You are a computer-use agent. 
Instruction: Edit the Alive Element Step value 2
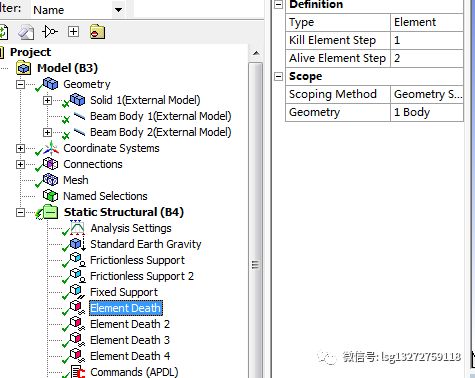tap(427, 58)
